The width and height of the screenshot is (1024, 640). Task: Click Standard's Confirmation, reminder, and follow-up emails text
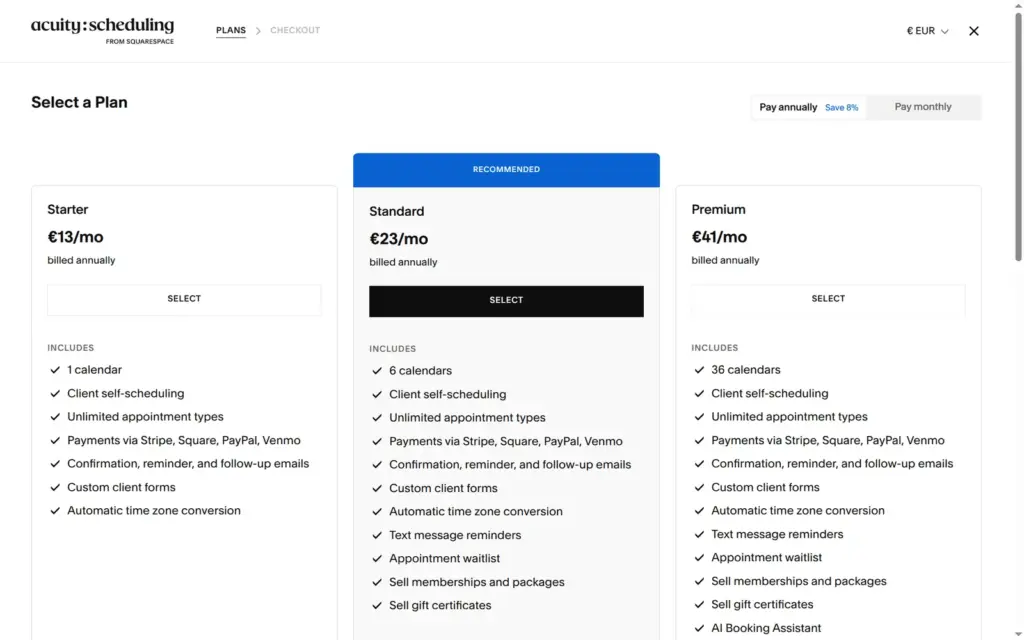click(510, 465)
